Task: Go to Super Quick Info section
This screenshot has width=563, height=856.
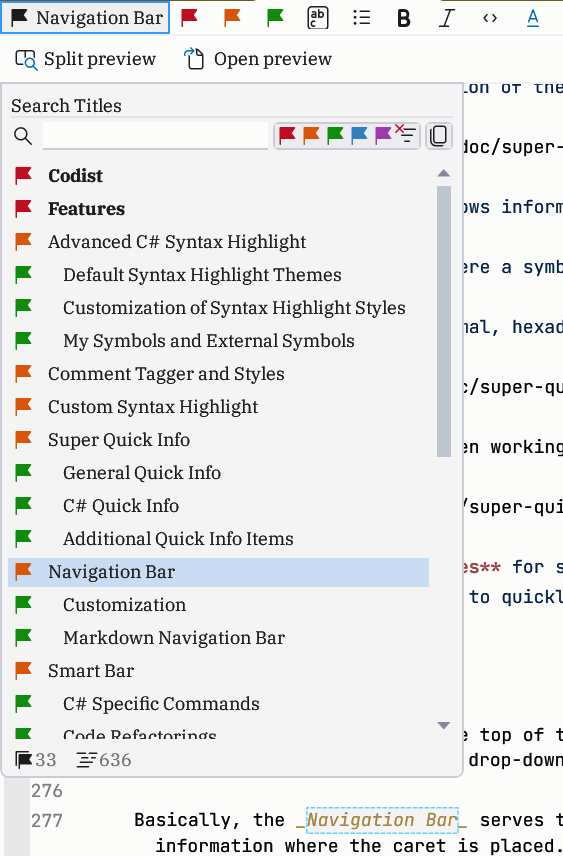Action: click(x=218, y=440)
